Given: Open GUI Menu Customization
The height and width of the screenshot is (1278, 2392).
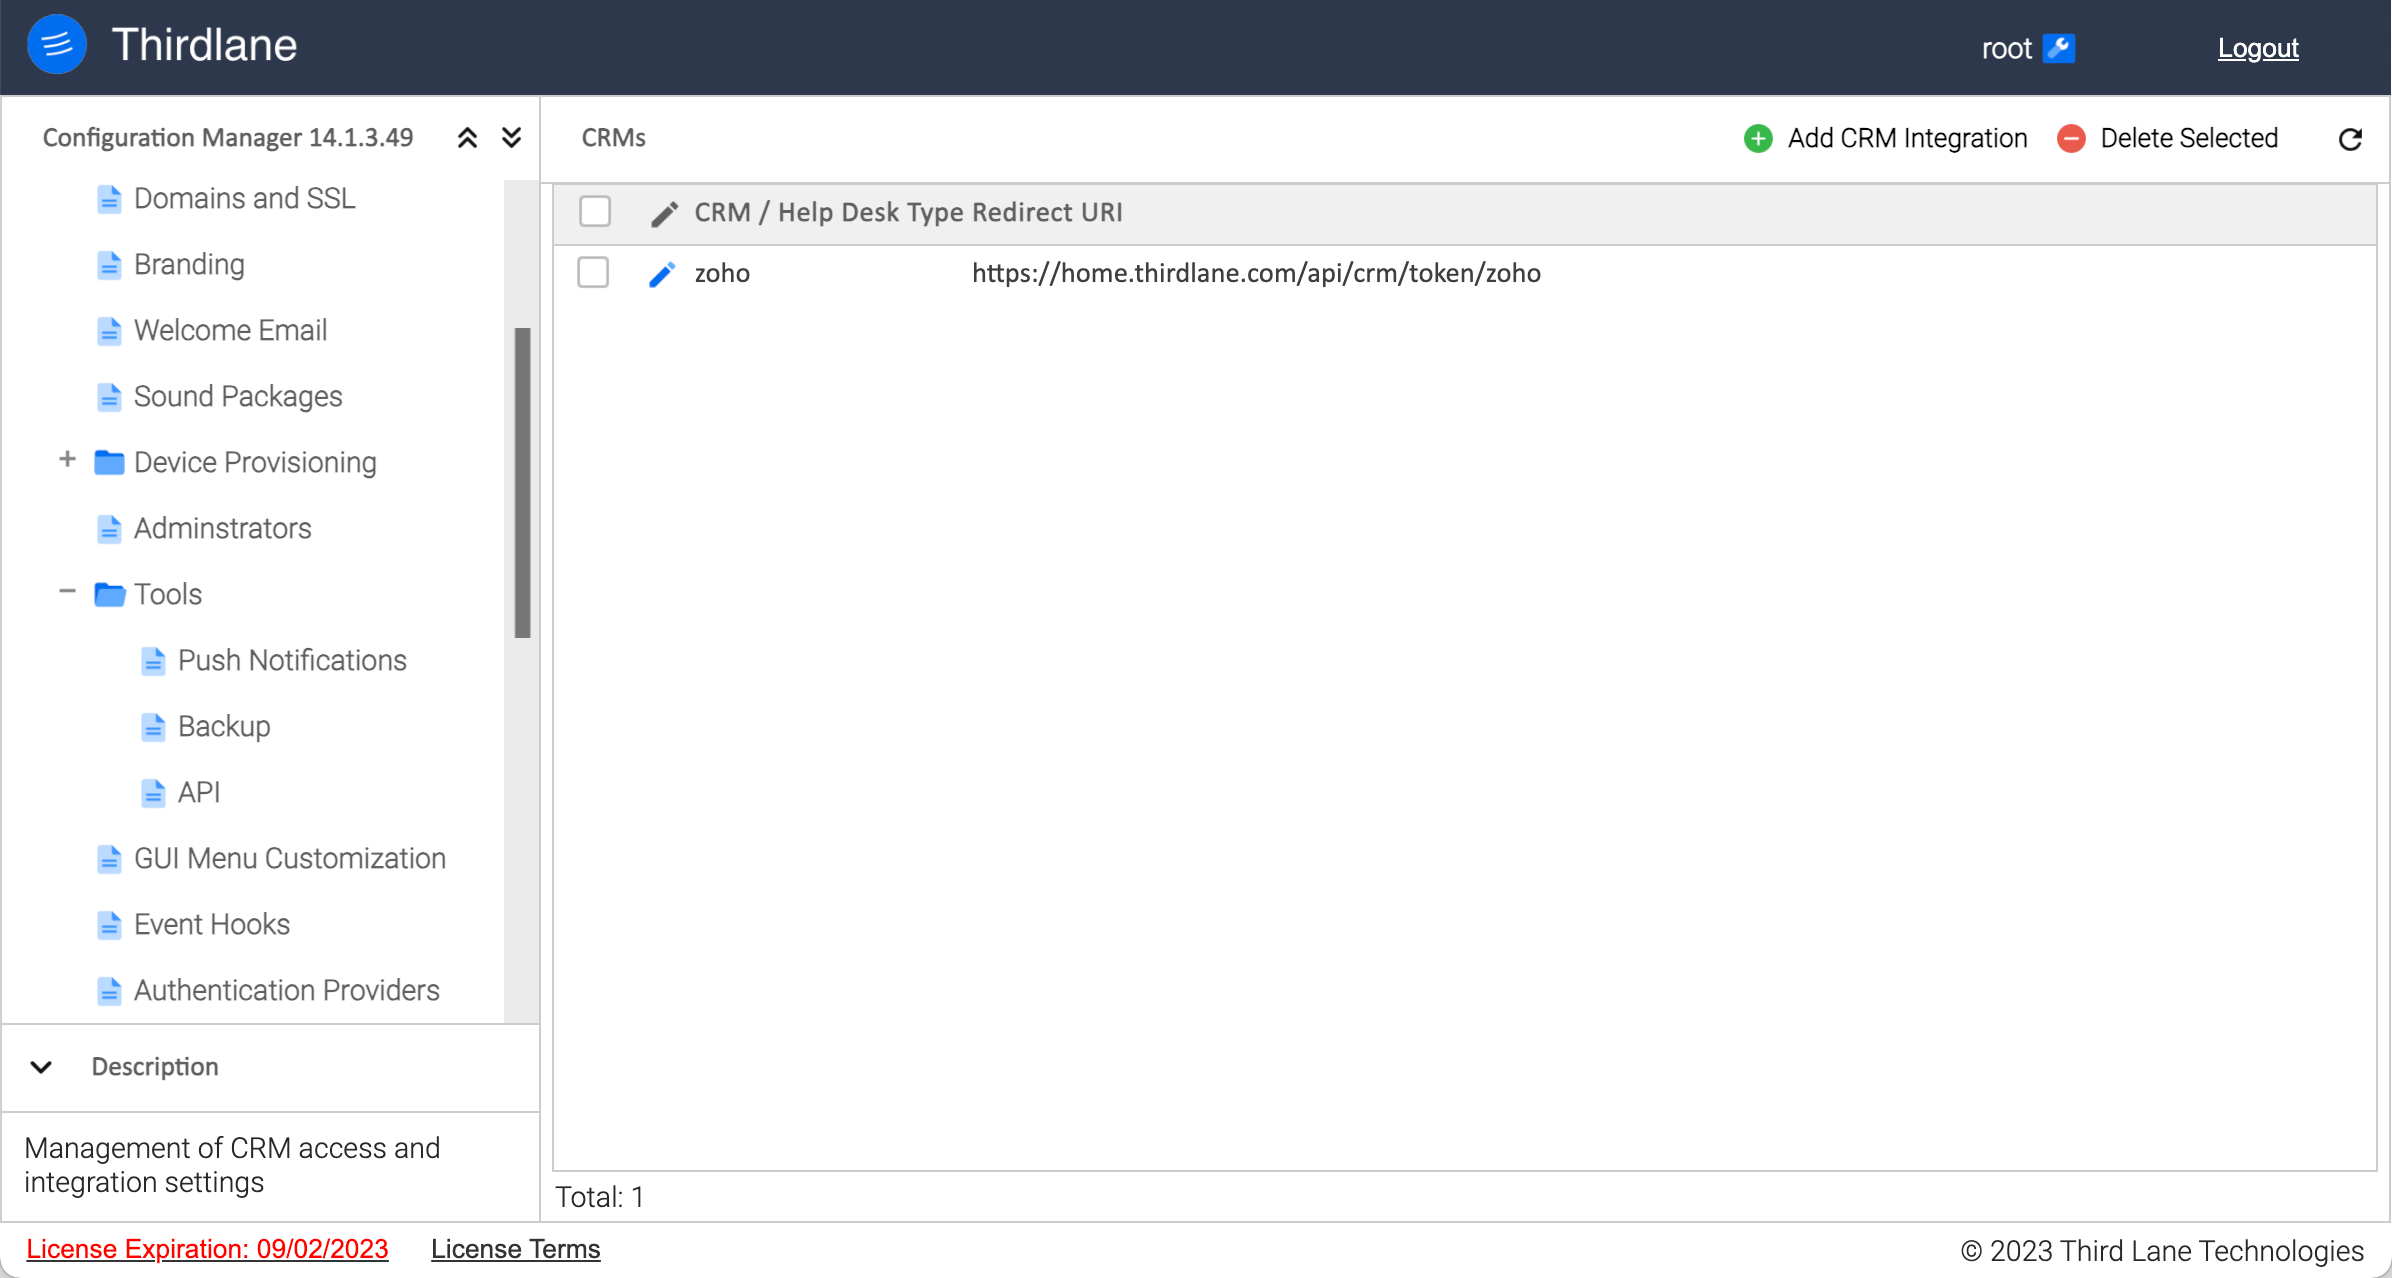Looking at the screenshot, I should tap(290, 858).
